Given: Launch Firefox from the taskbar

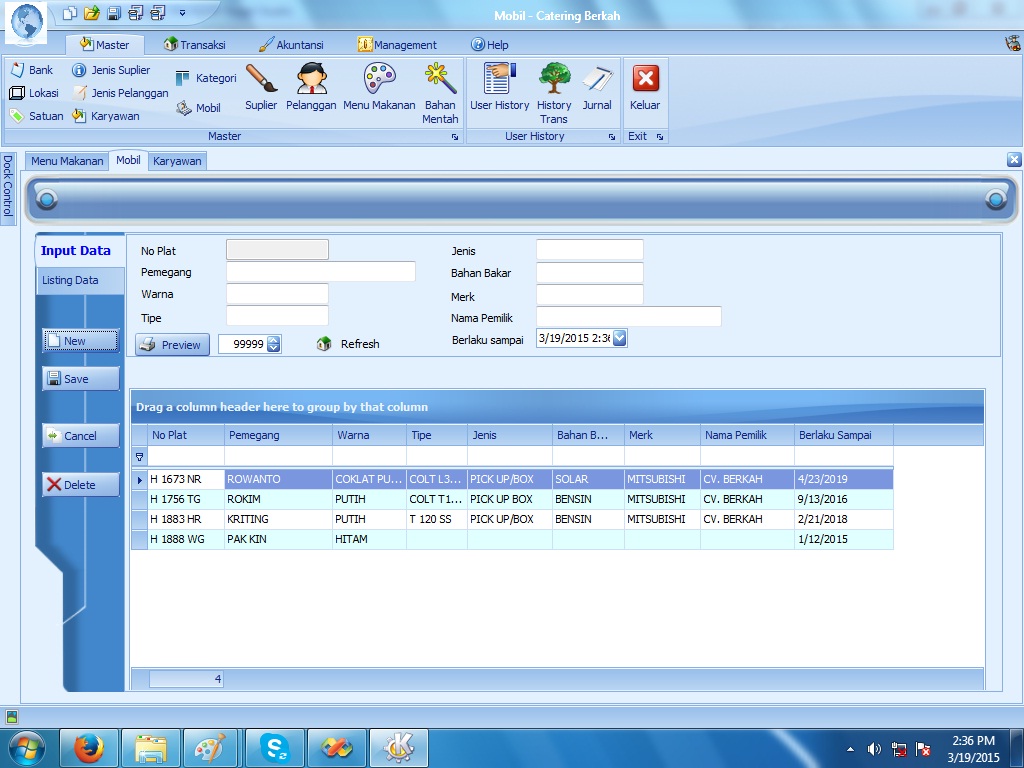Looking at the screenshot, I should click(90, 747).
